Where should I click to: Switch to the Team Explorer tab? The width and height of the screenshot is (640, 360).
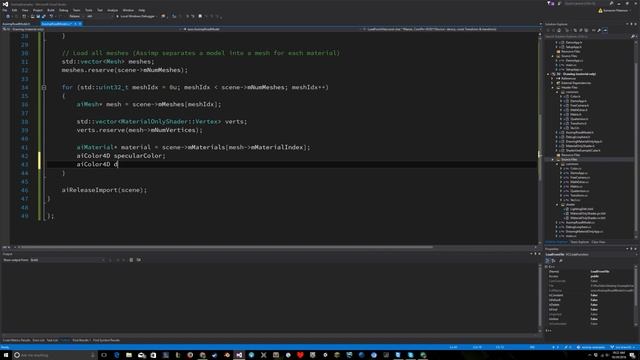point(580,242)
